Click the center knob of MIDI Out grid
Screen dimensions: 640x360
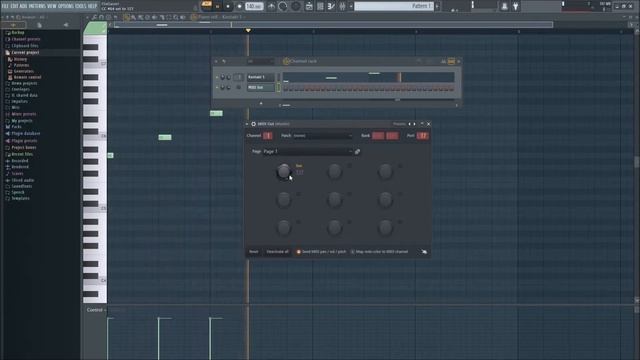click(x=334, y=200)
